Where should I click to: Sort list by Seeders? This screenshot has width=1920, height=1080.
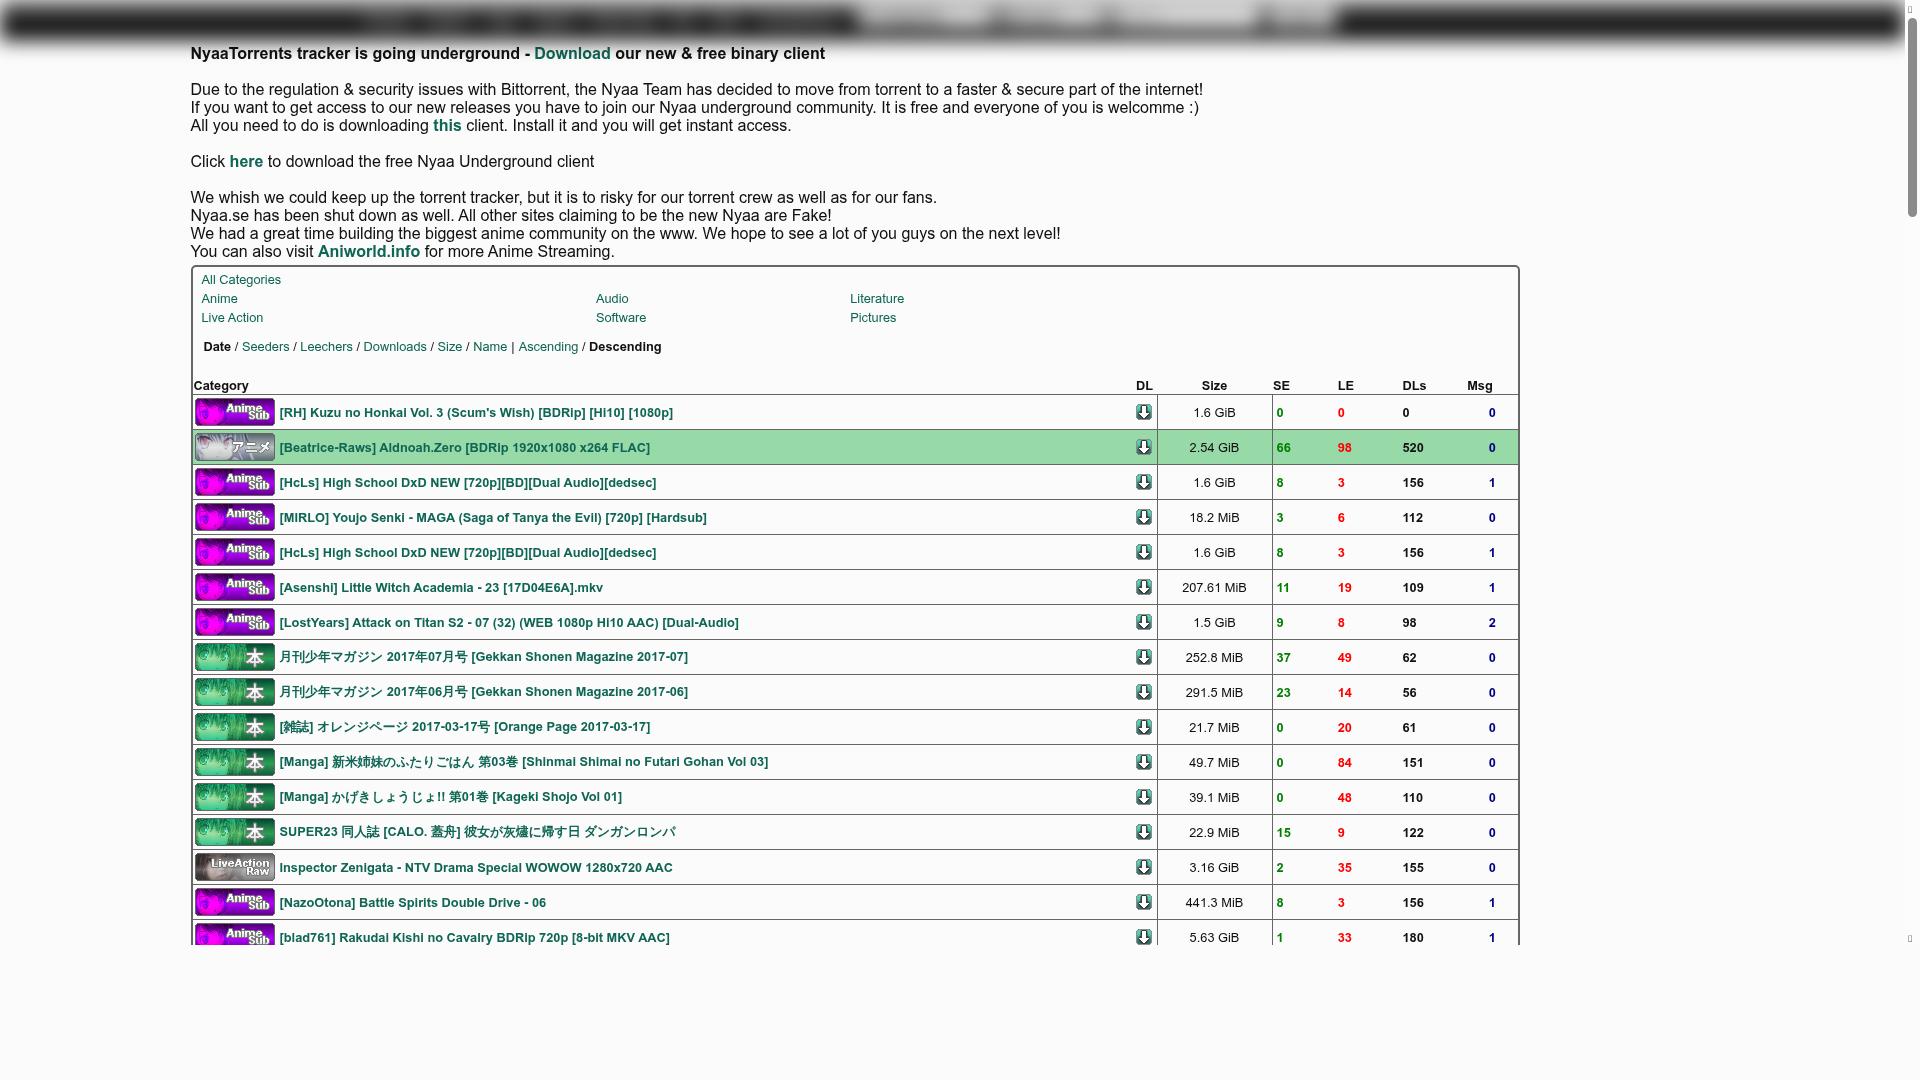[x=265, y=347]
